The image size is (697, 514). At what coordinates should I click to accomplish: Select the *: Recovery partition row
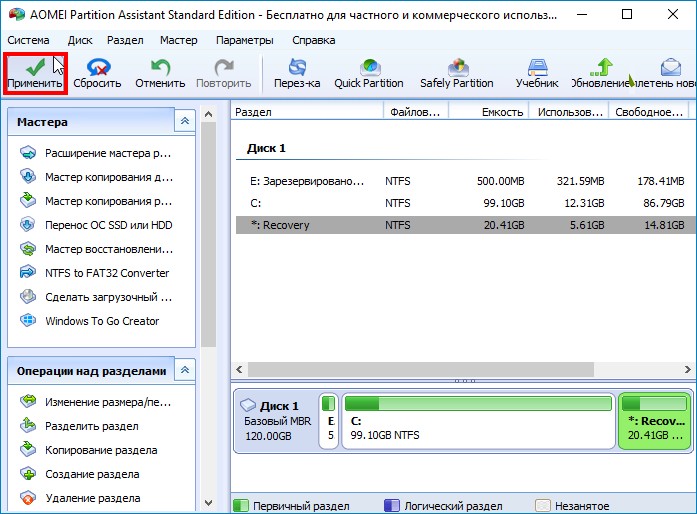click(466, 225)
